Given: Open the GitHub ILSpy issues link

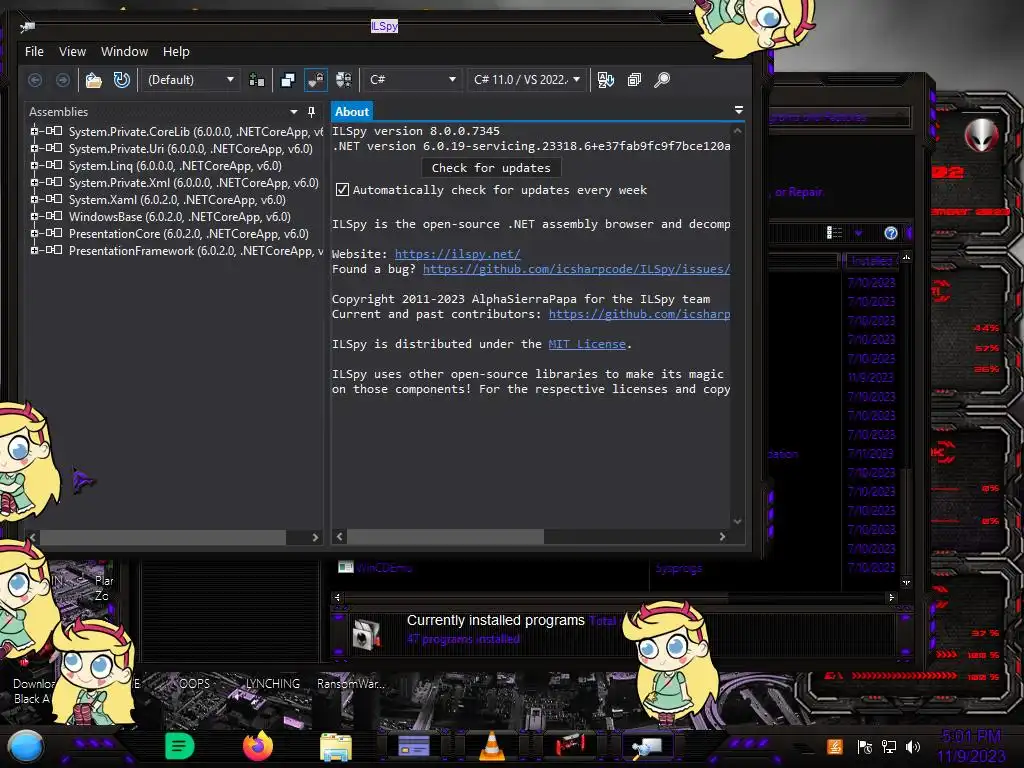Looking at the screenshot, I should click(x=576, y=269).
